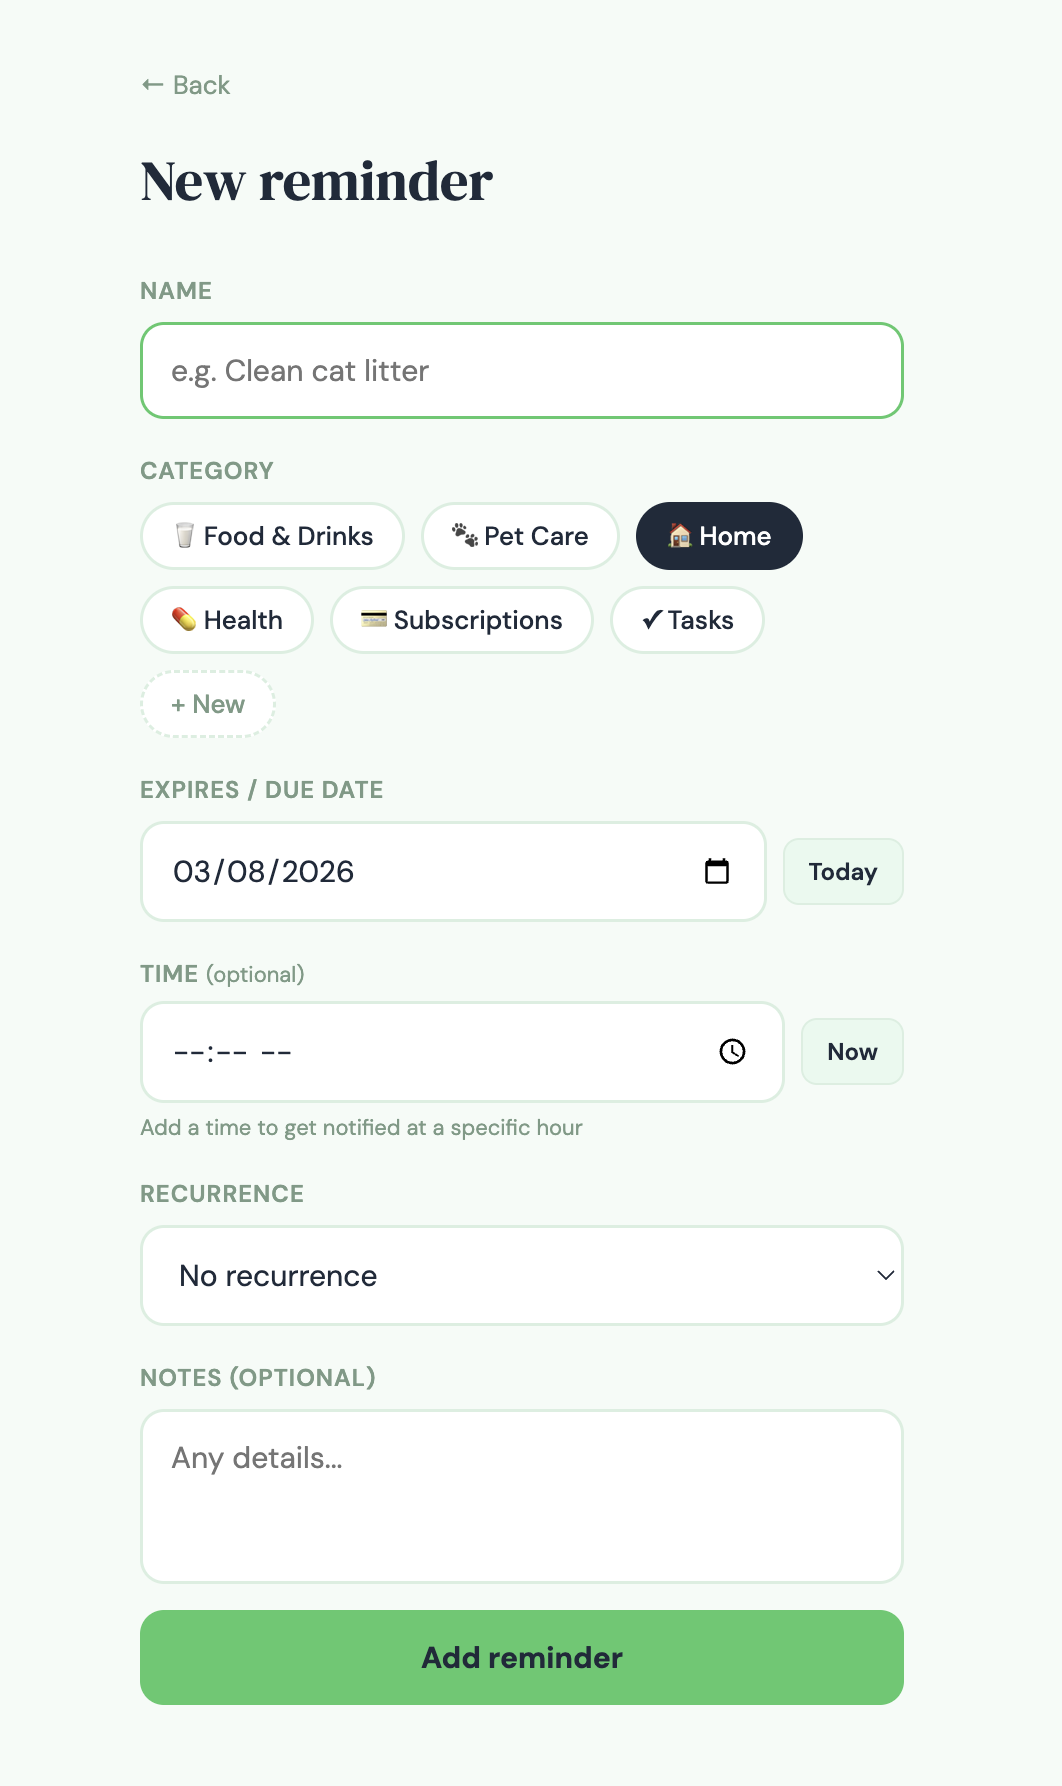Select the Health category
The width and height of the screenshot is (1062, 1786).
tap(226, 620)
